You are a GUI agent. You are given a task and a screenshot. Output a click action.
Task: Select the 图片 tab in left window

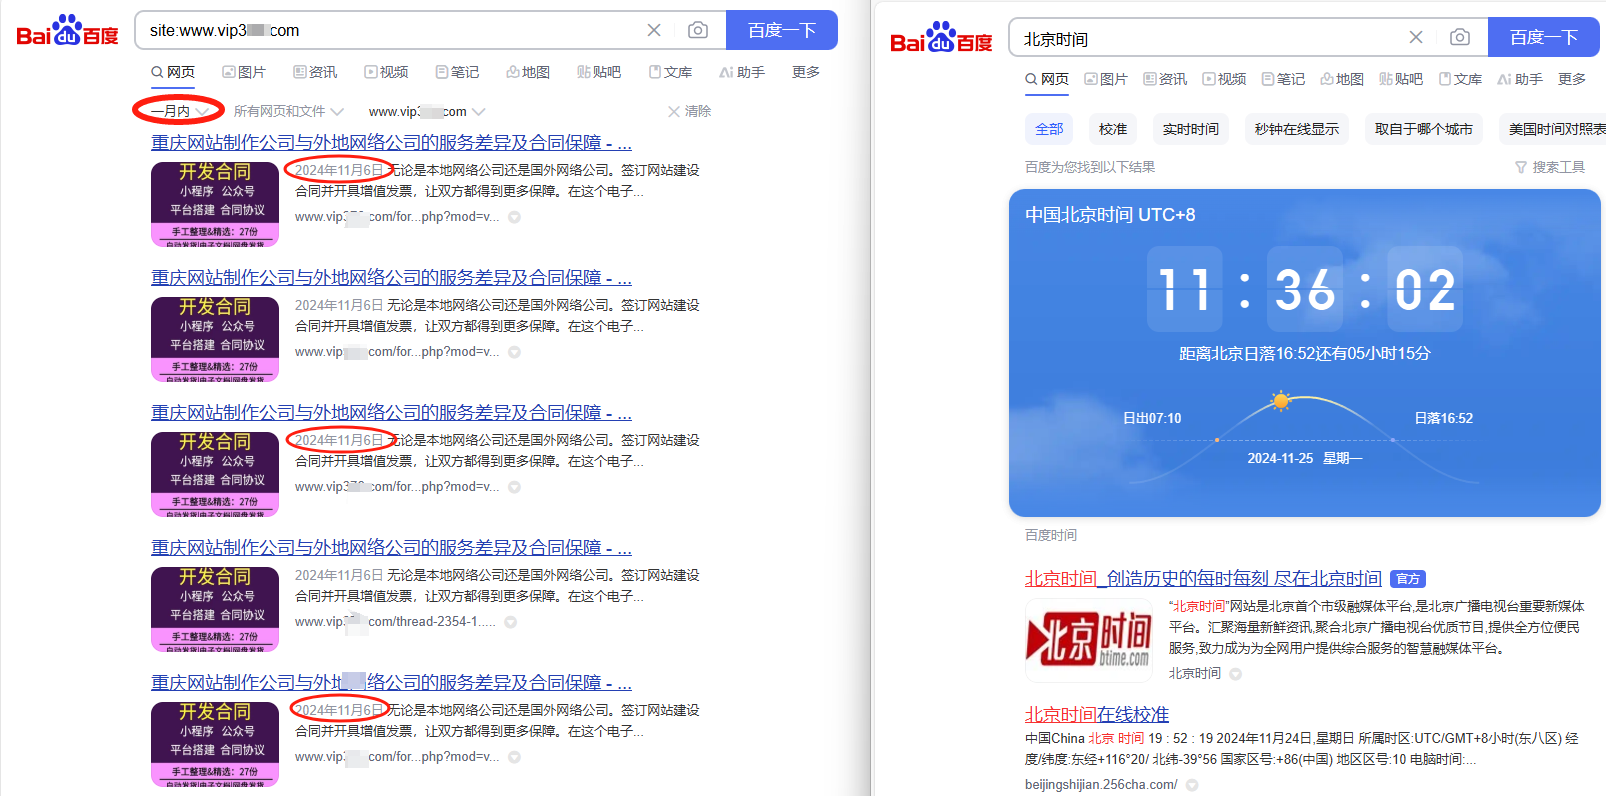click(x=244, y=72)
